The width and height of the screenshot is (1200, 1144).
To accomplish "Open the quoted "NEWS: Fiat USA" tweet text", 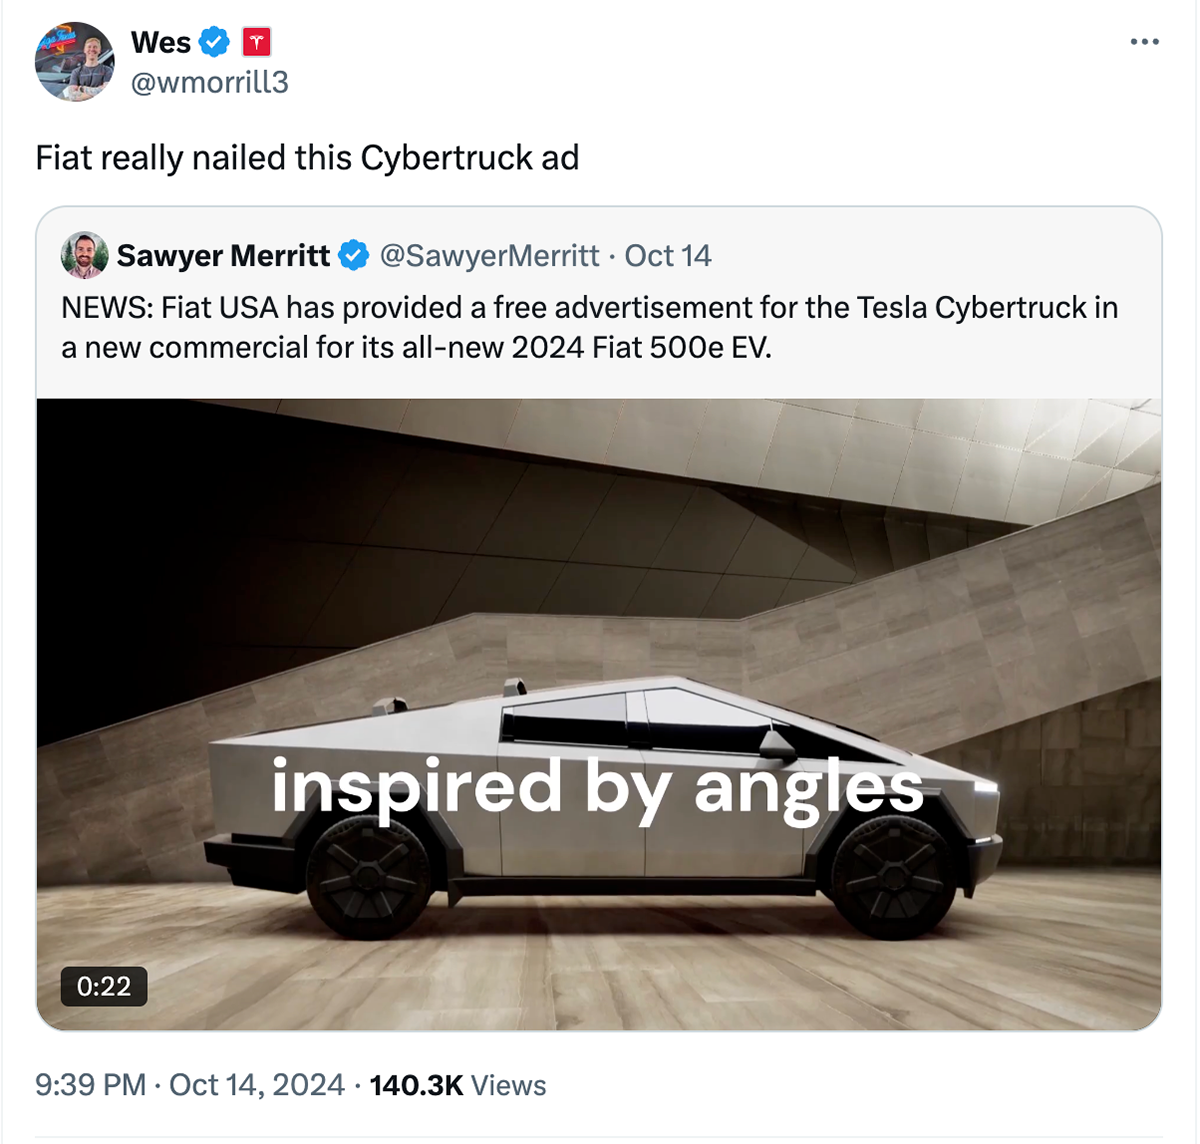I will [x=589, y=327].
